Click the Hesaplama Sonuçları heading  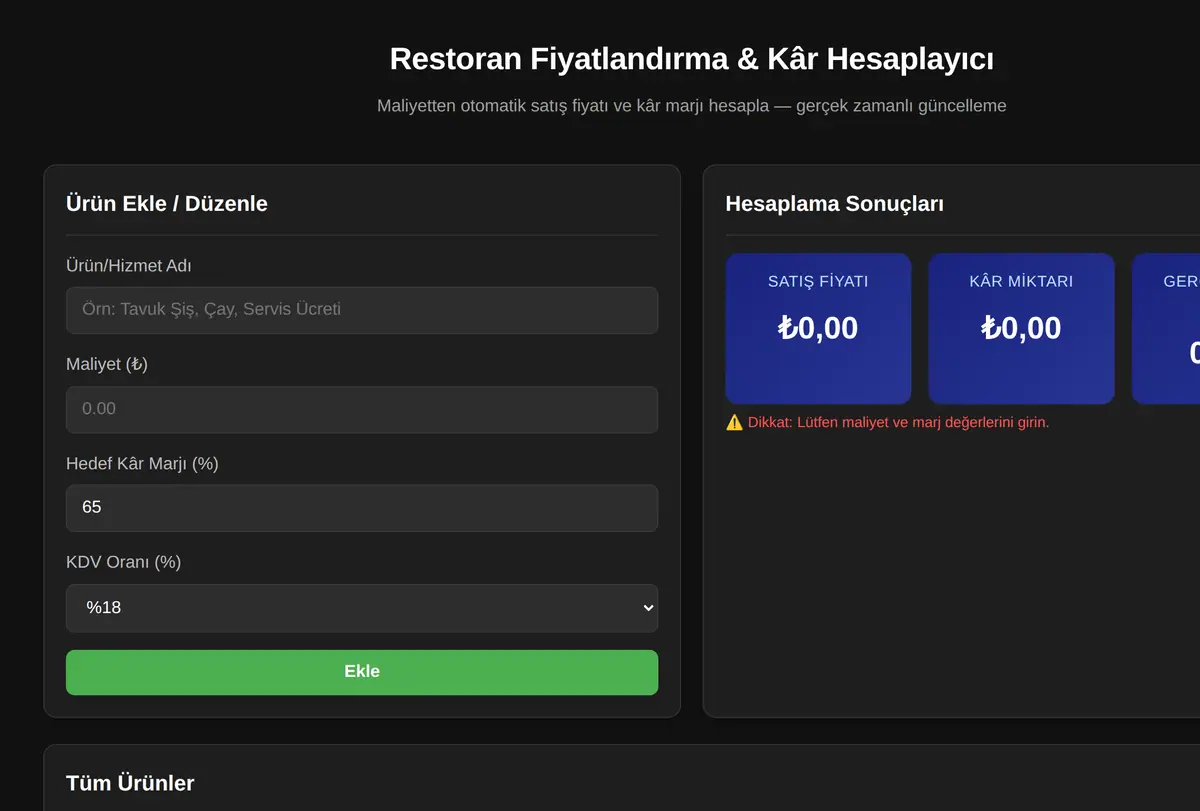834,204
